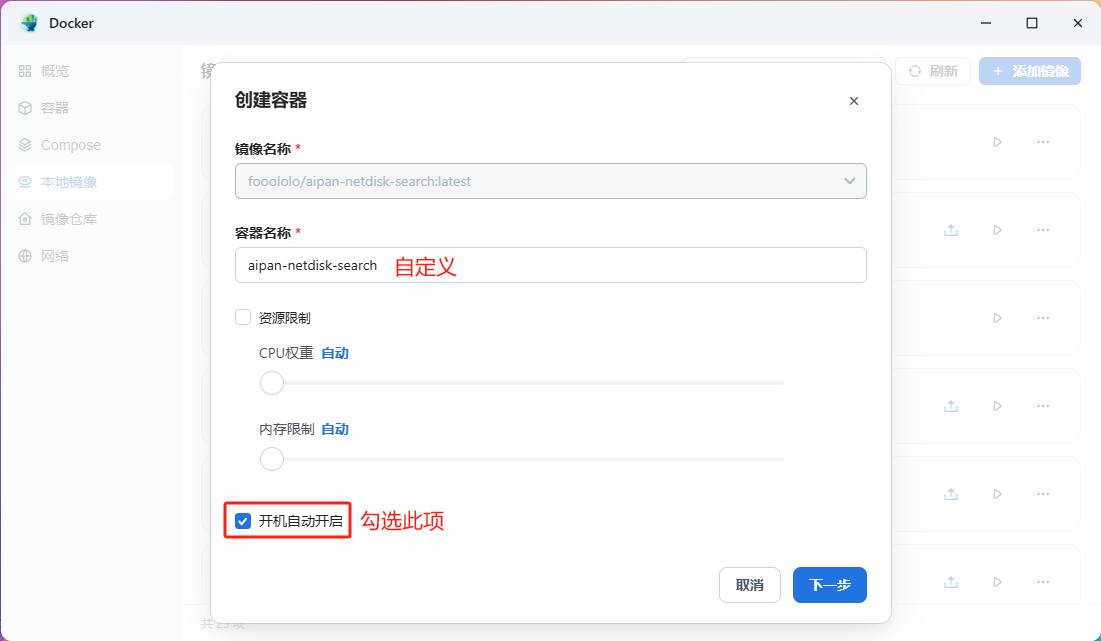Close the Docker window
The width and height of the screenshot is (1101, 641).
pos(1078,23)
